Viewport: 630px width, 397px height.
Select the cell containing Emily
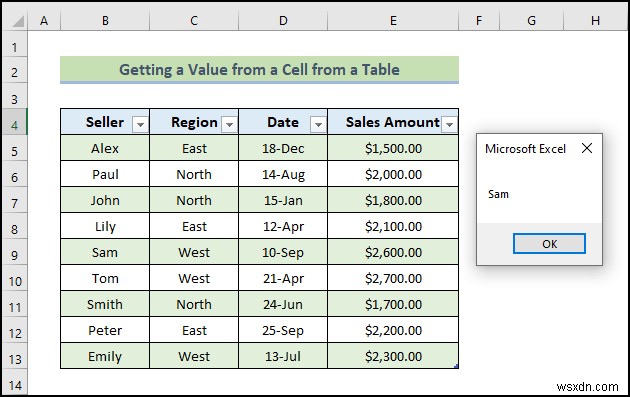(105, 356)
